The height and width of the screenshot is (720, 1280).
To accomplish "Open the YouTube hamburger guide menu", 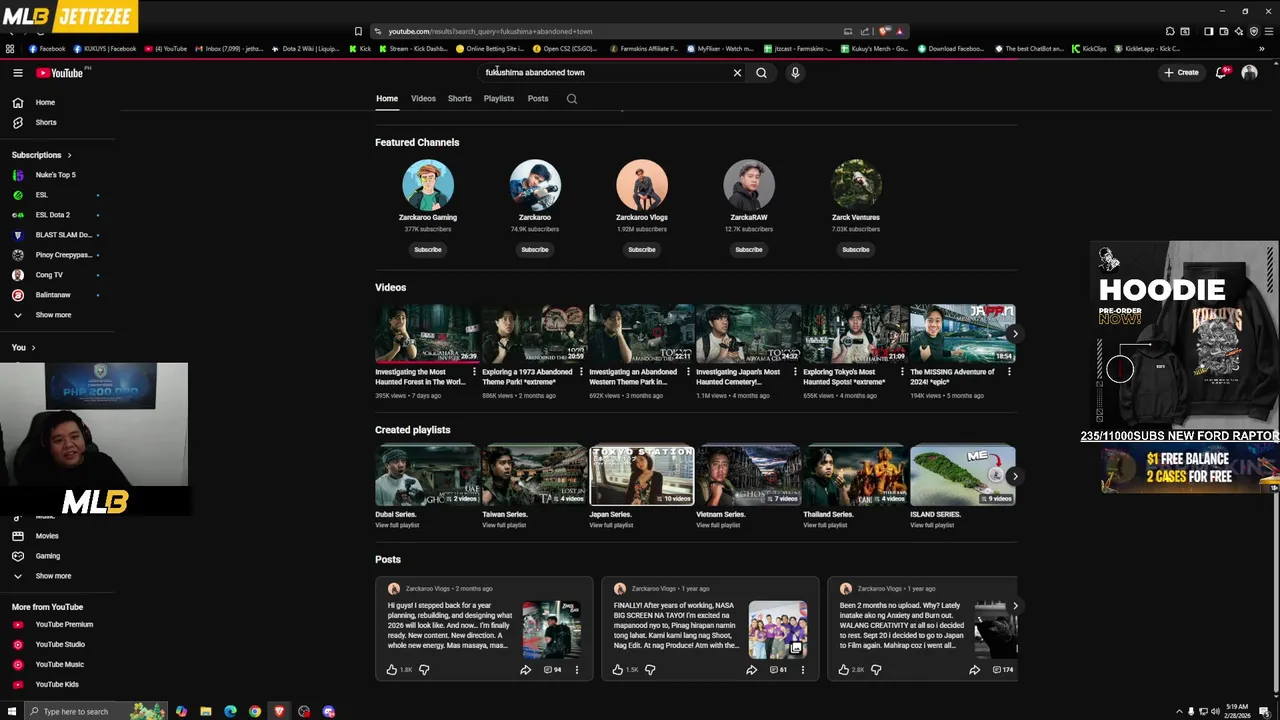I will 17,73.
